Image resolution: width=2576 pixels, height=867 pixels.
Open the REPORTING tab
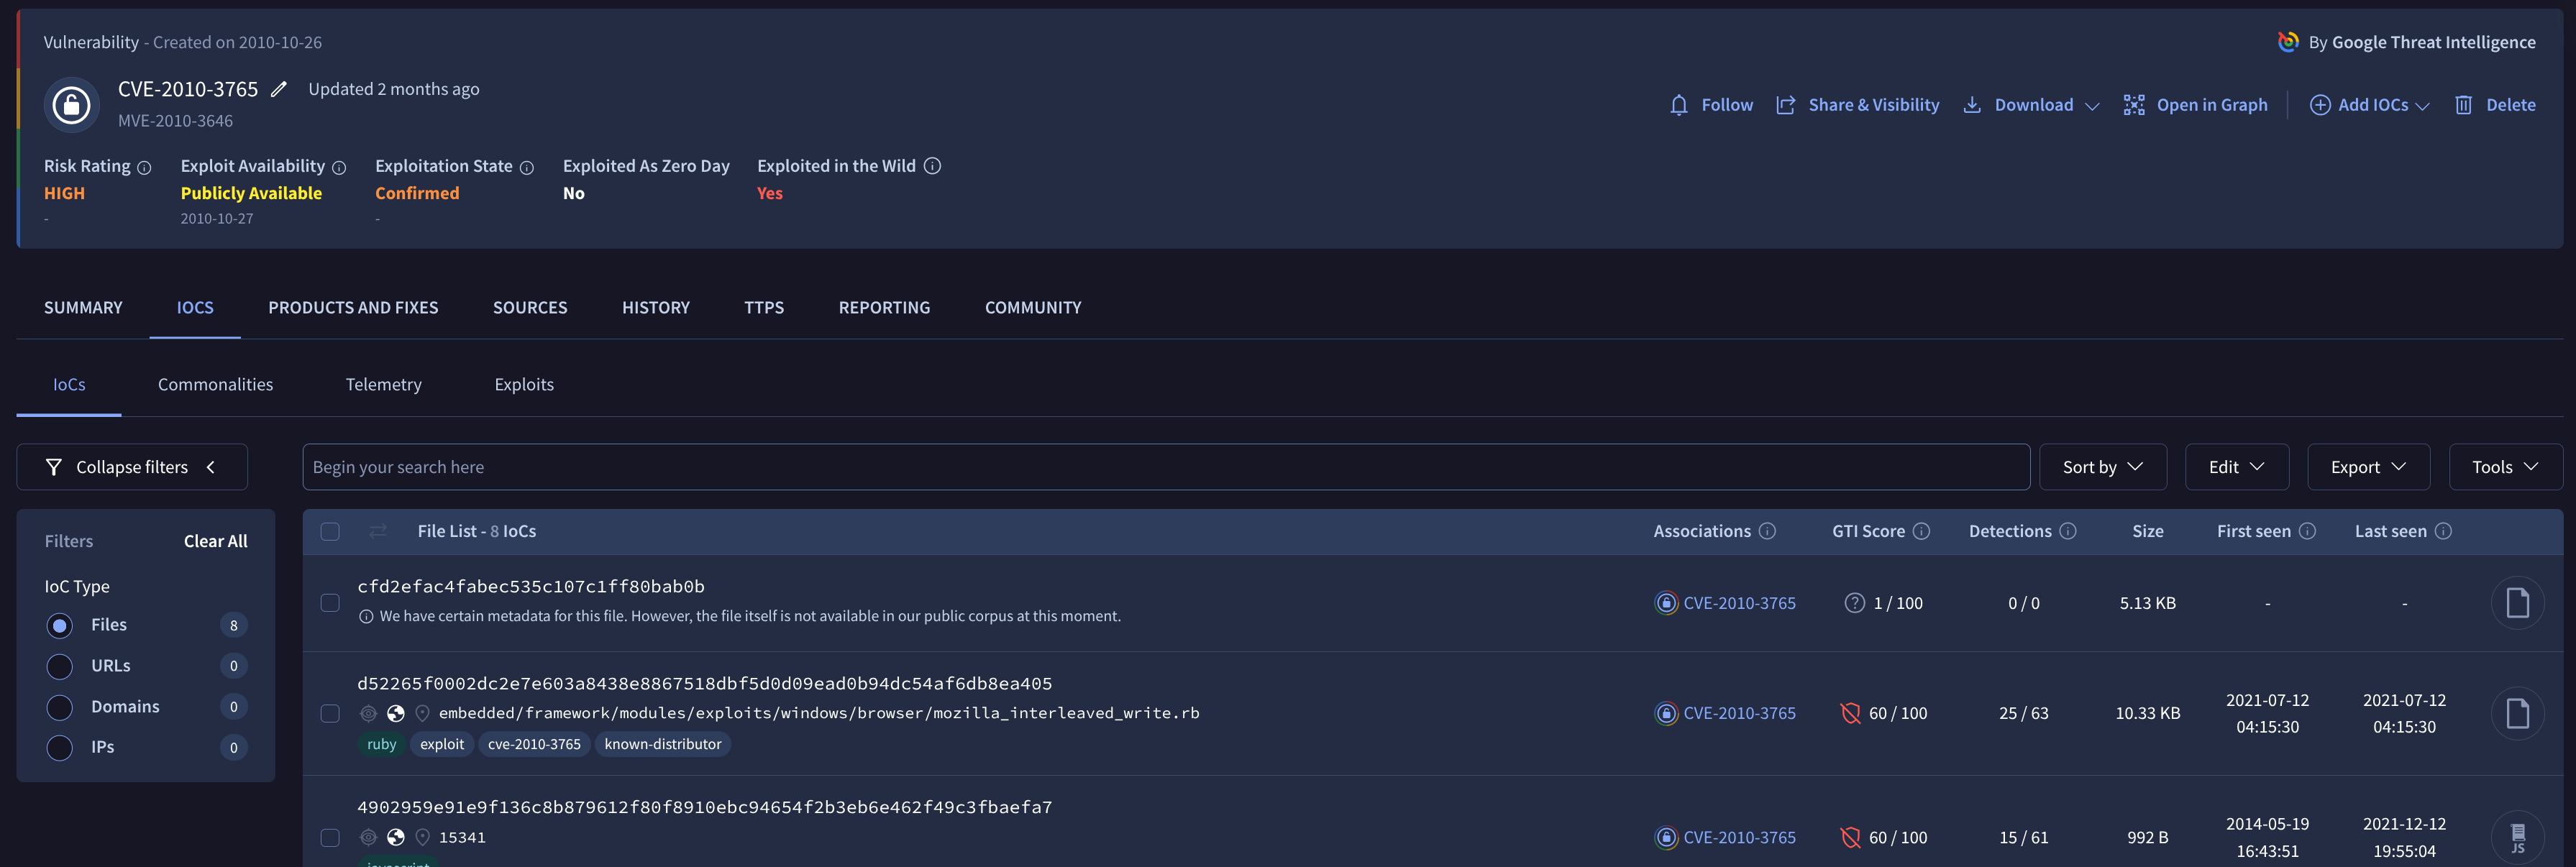[884, 308]
